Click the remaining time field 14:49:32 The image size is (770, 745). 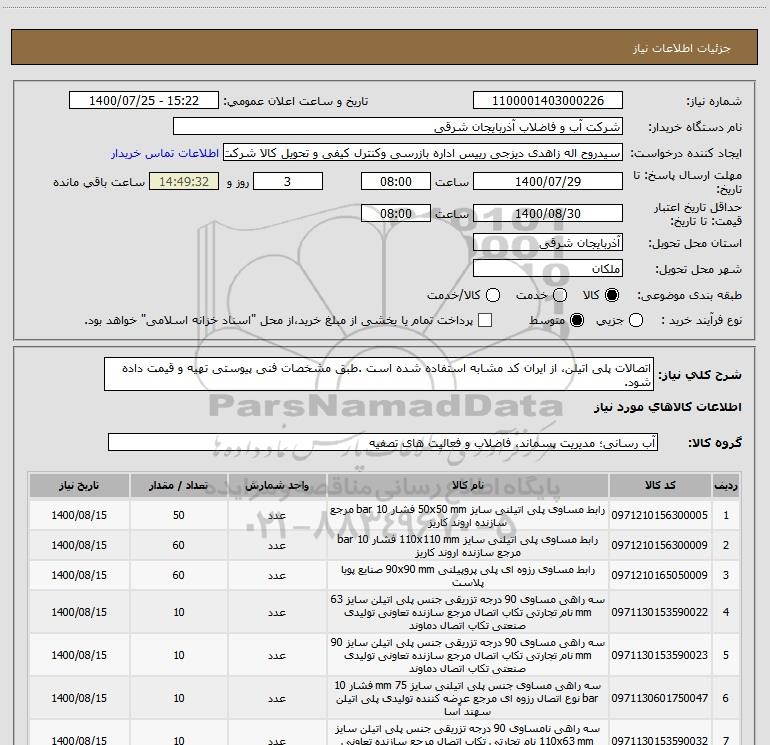(x=184, y=182)
